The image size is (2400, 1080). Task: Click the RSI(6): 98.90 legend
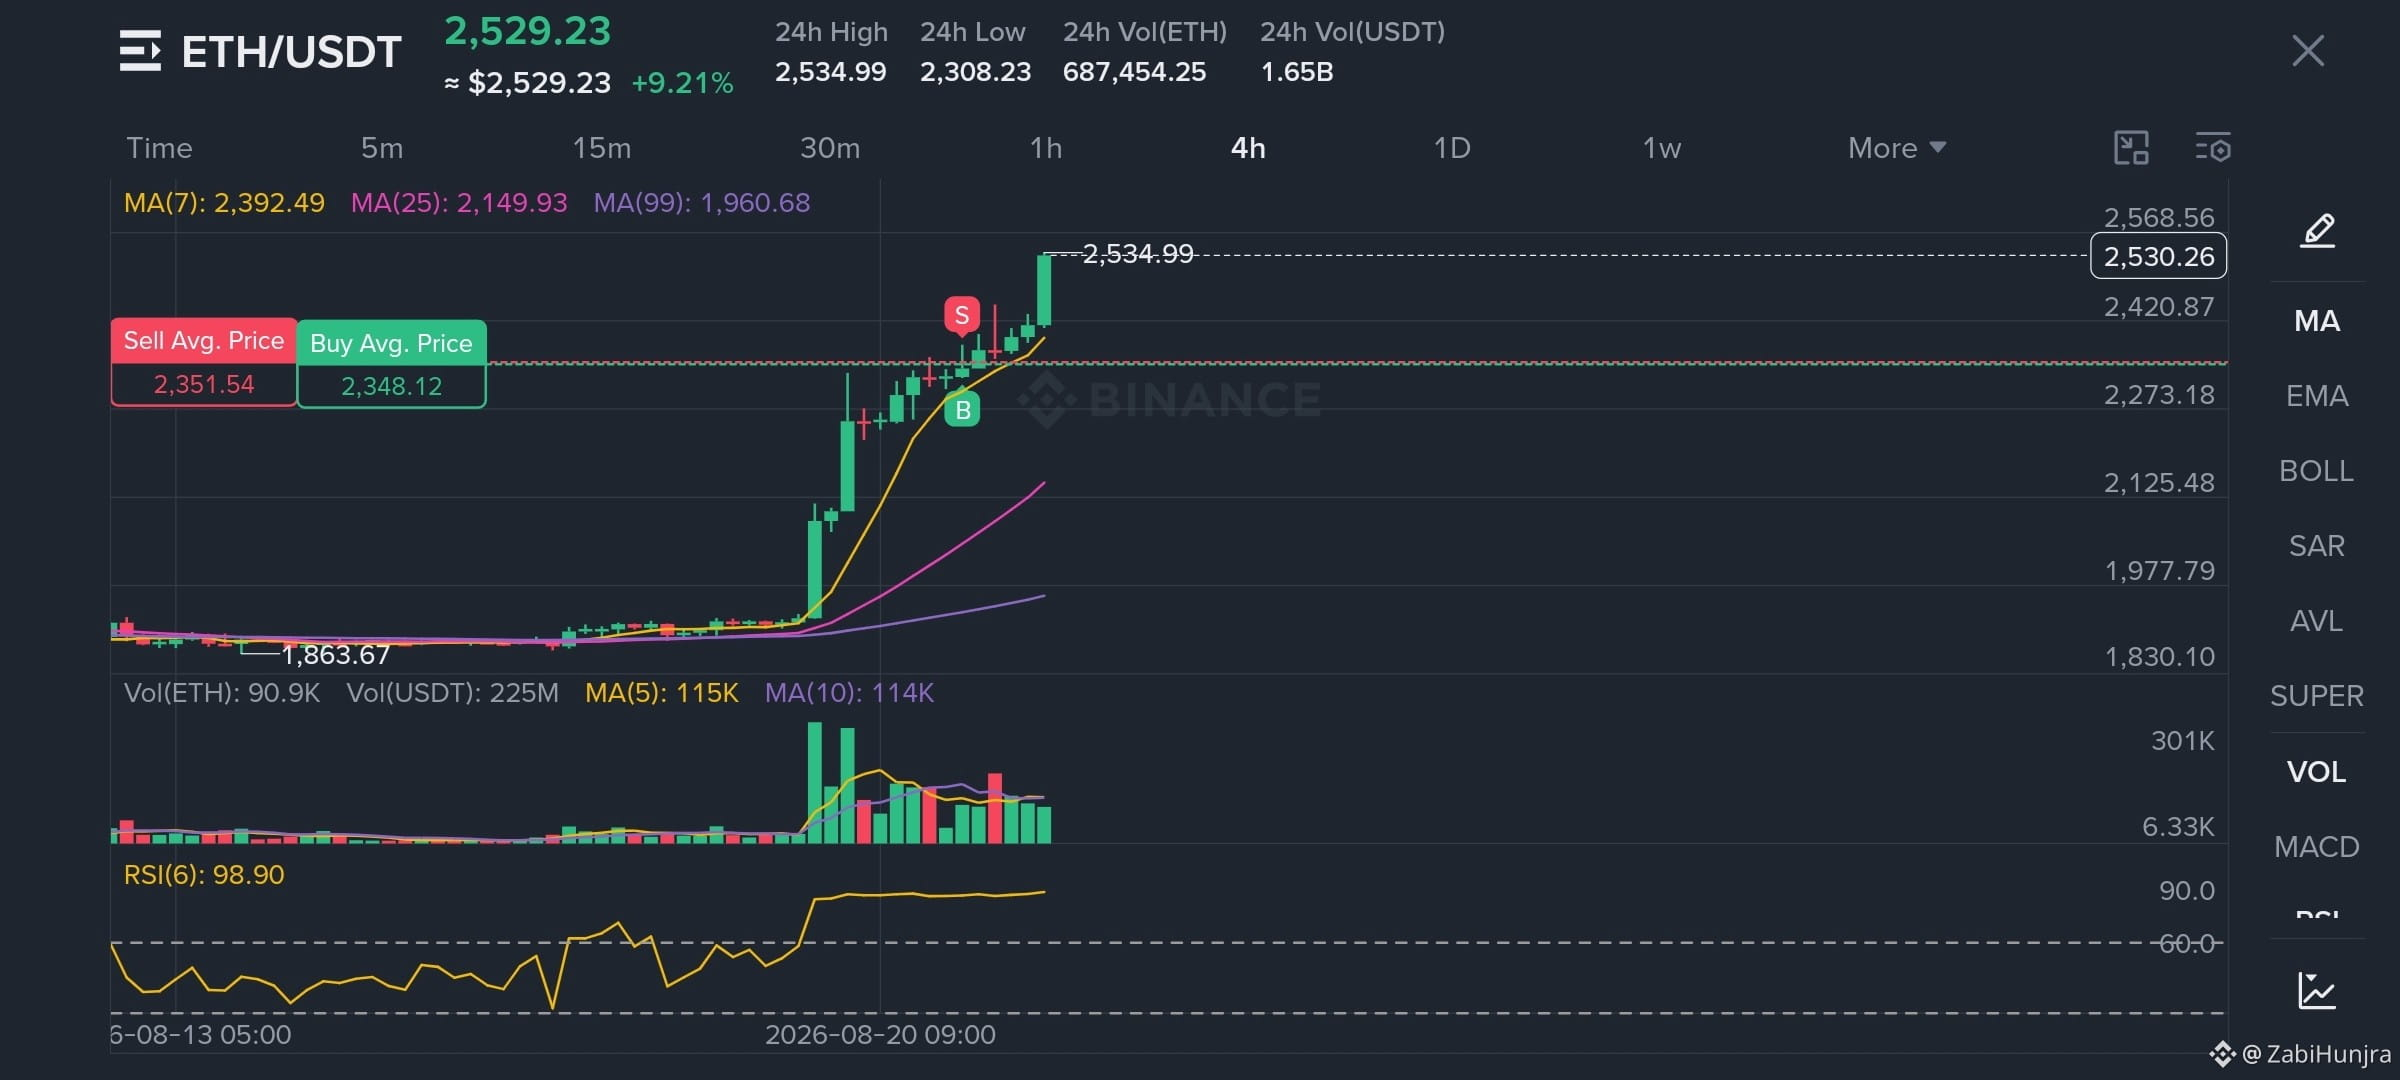(204, 875)
